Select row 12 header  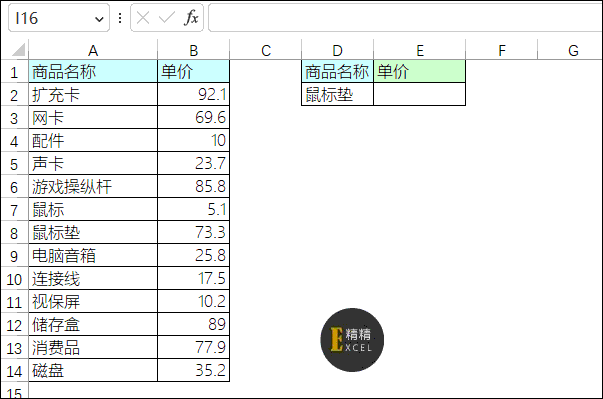click(14, 325)
